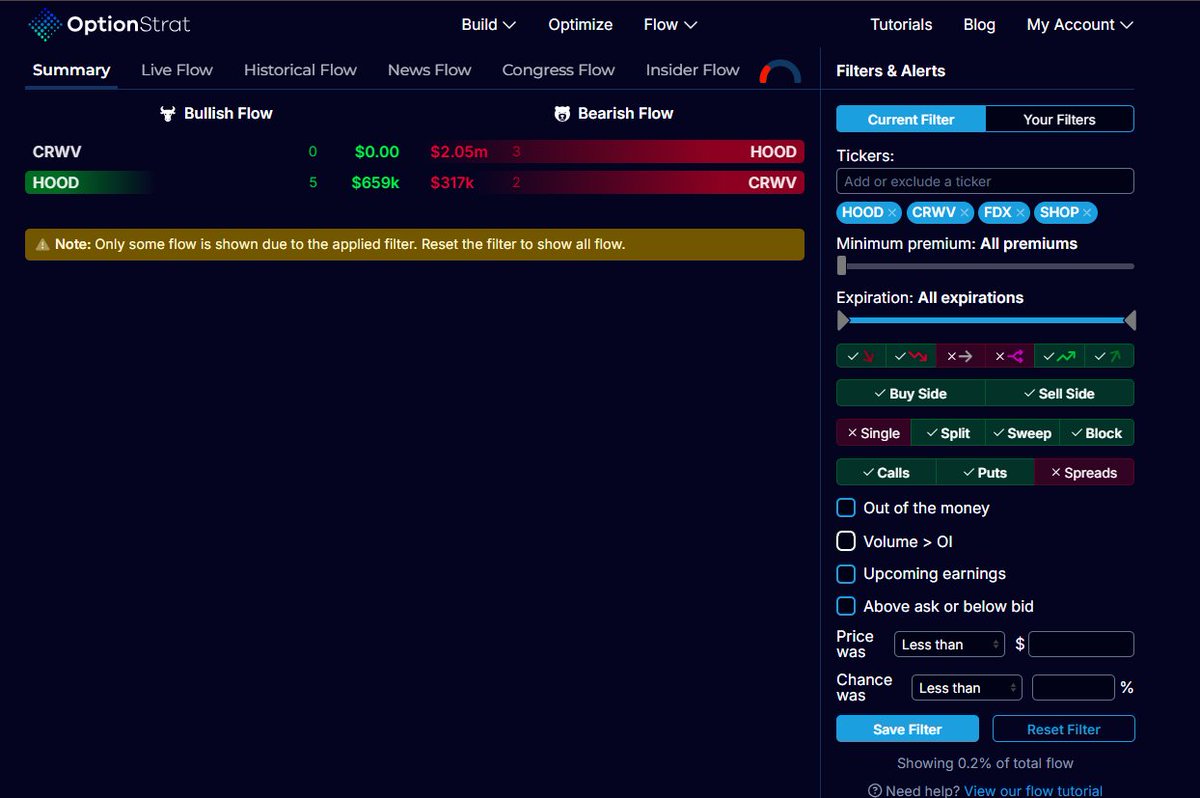Enable the Single trade type filter
The image size is (1200, 798).
tap(874, 433)
